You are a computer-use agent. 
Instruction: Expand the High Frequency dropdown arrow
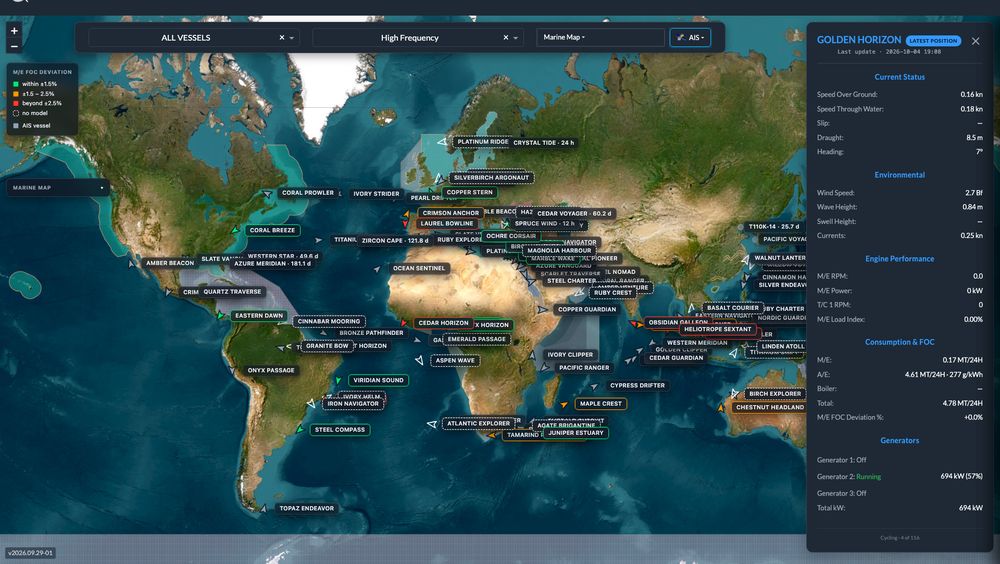click(515, 38)
